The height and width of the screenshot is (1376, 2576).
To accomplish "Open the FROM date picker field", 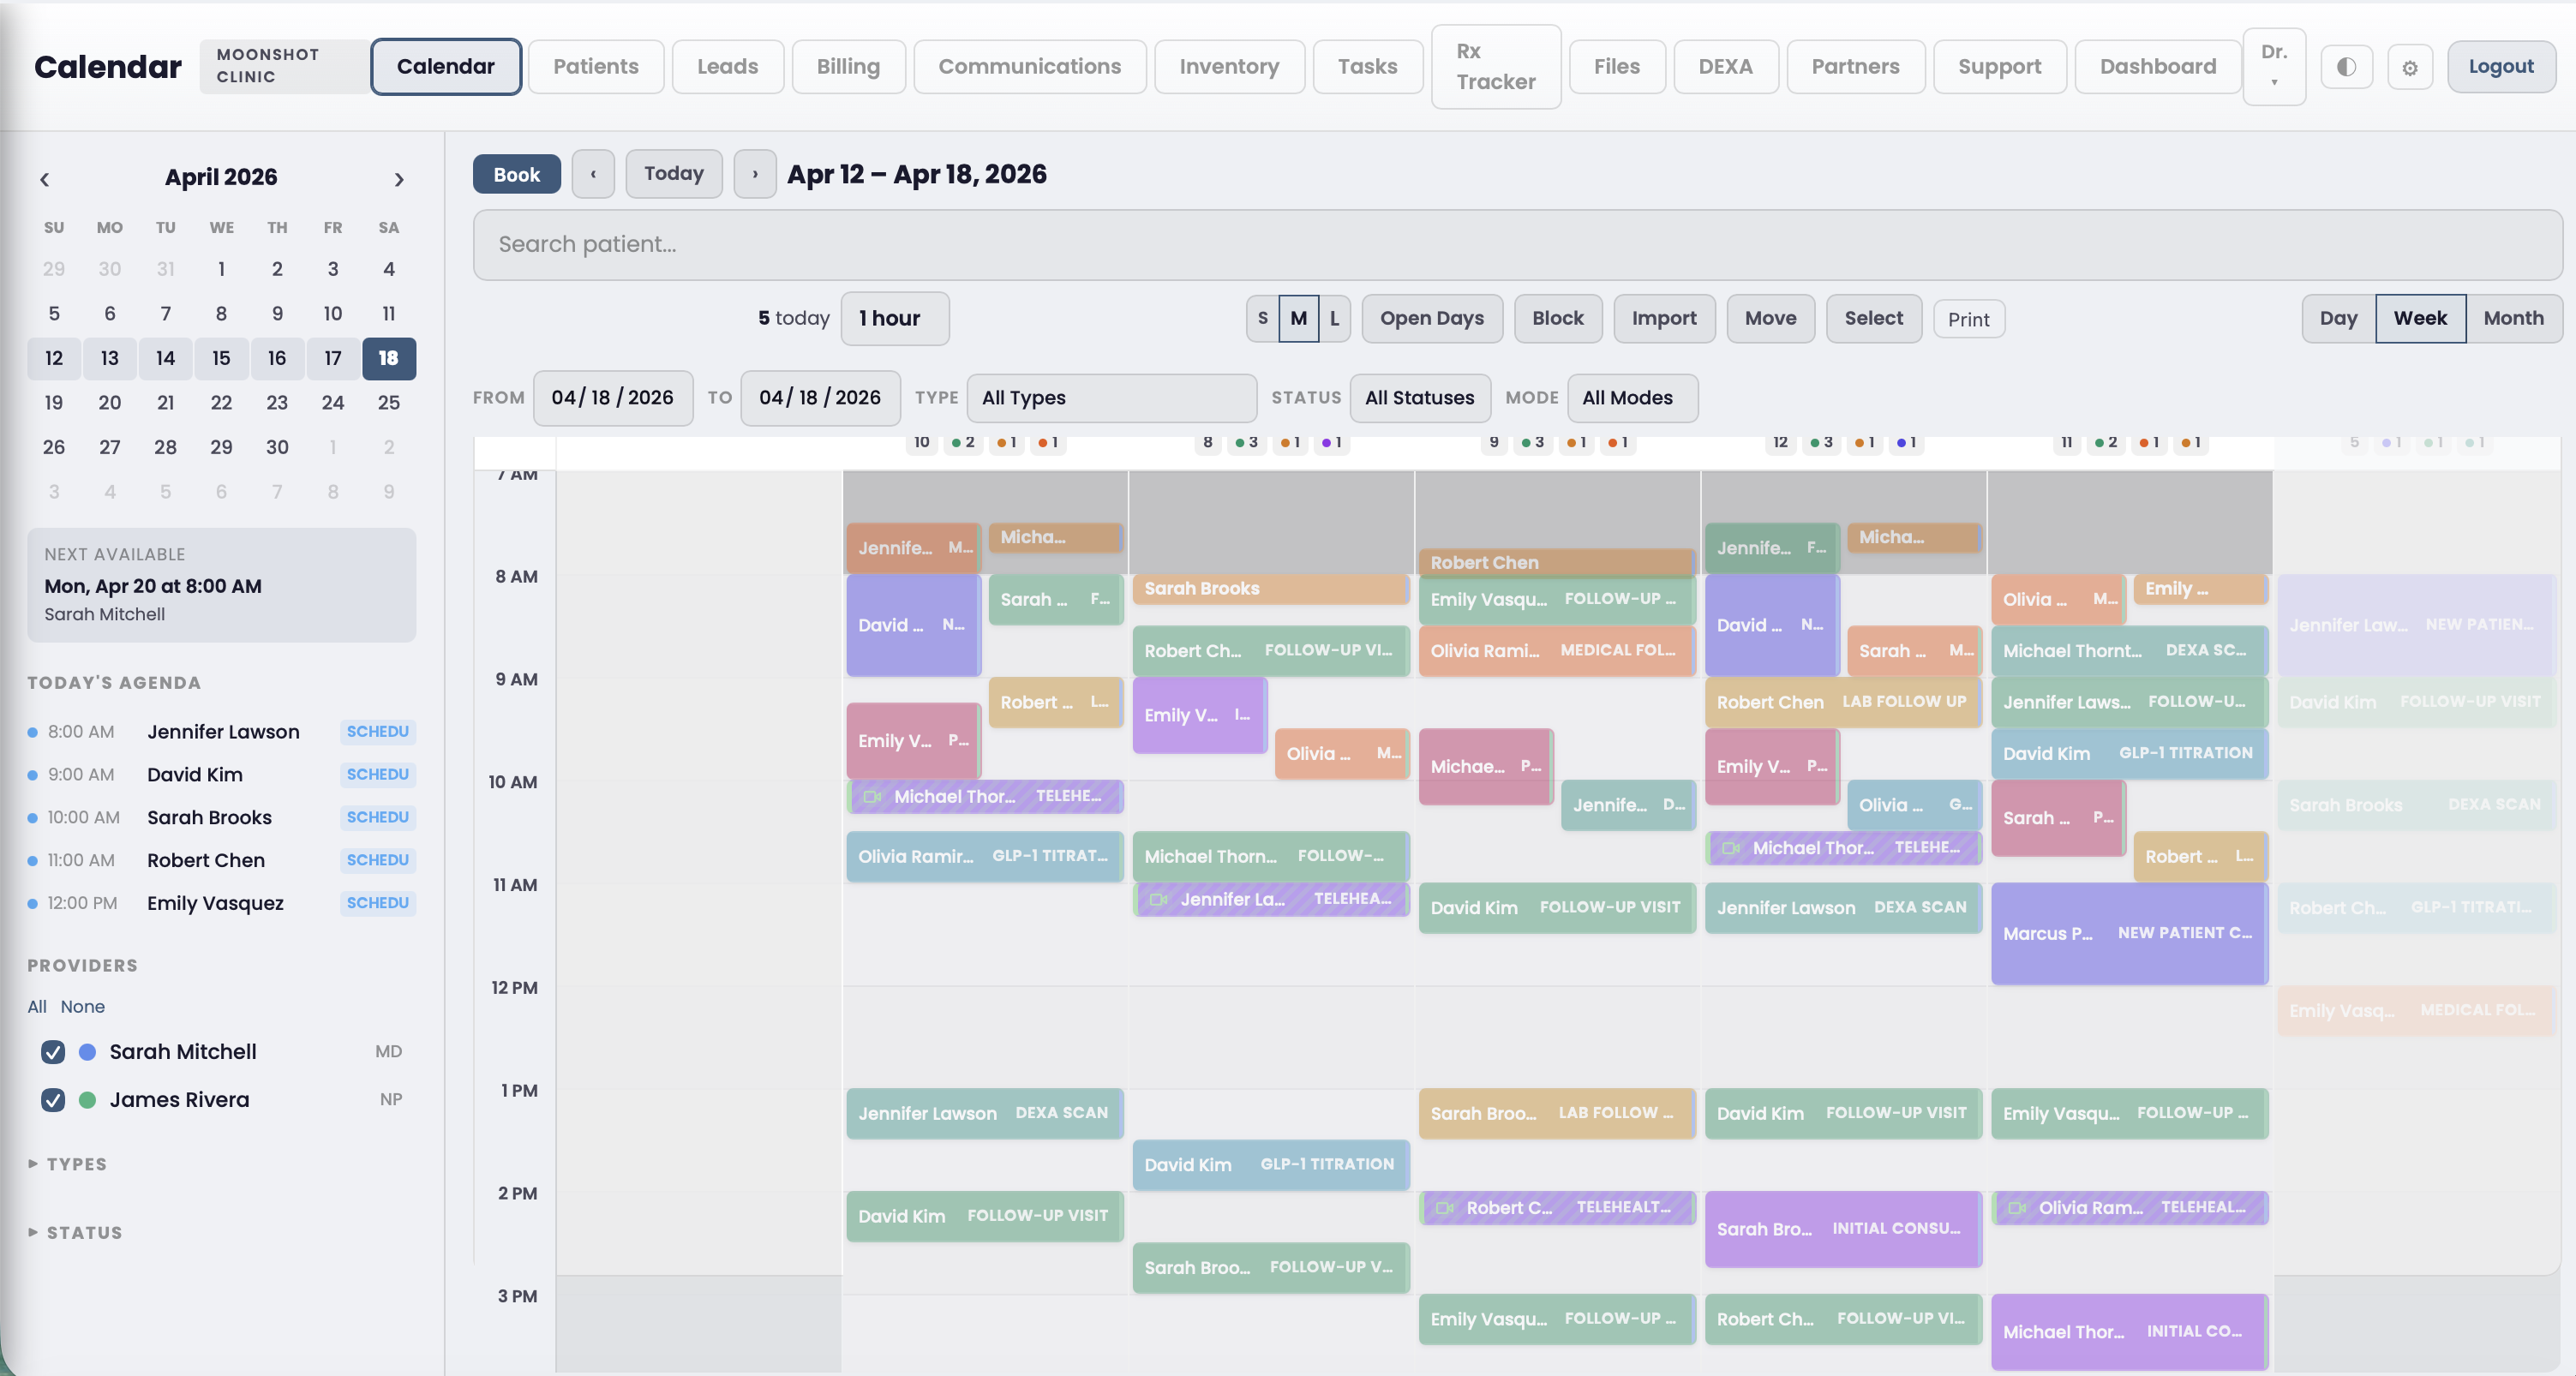I will click(612, 398).
